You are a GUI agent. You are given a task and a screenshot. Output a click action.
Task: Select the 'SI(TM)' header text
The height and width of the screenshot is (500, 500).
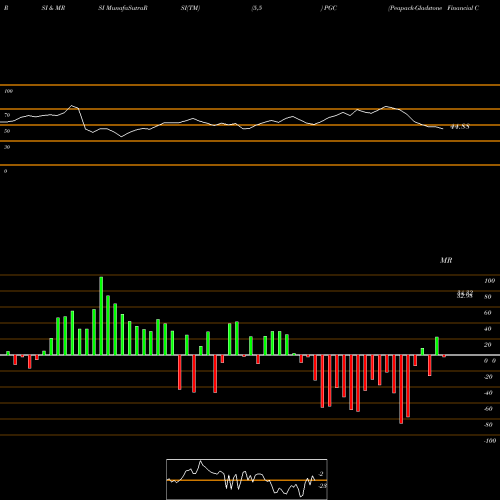click(190, 8)
